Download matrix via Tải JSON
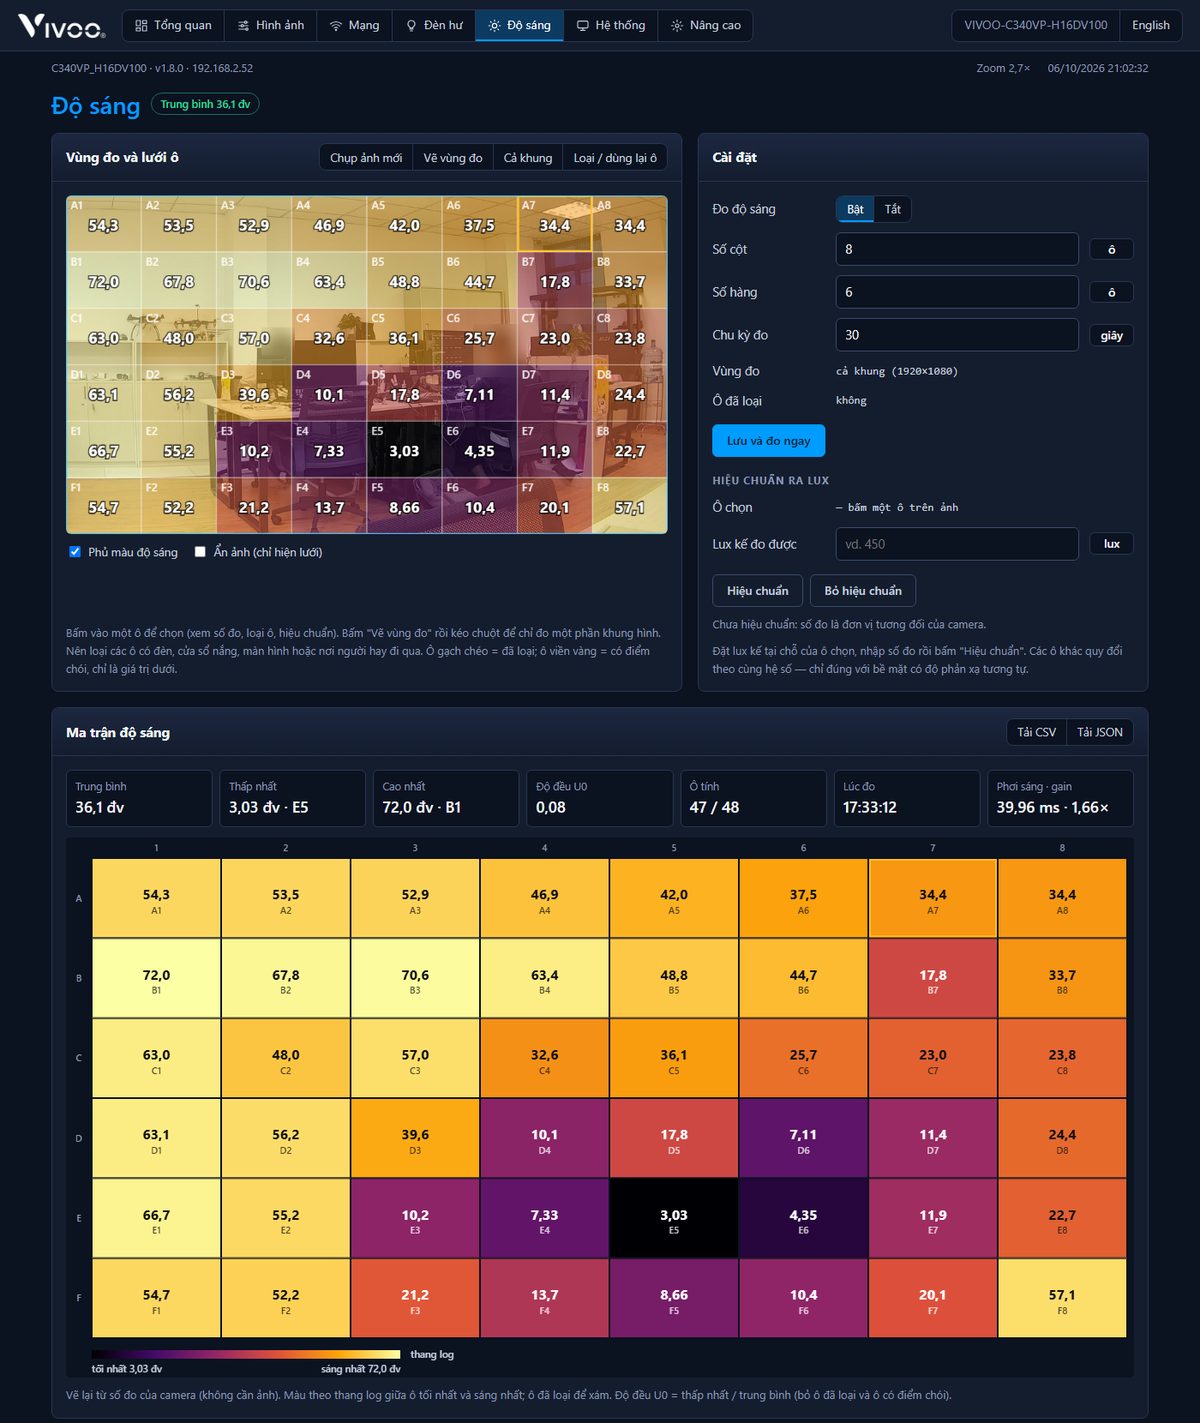 coord(1100,732)
